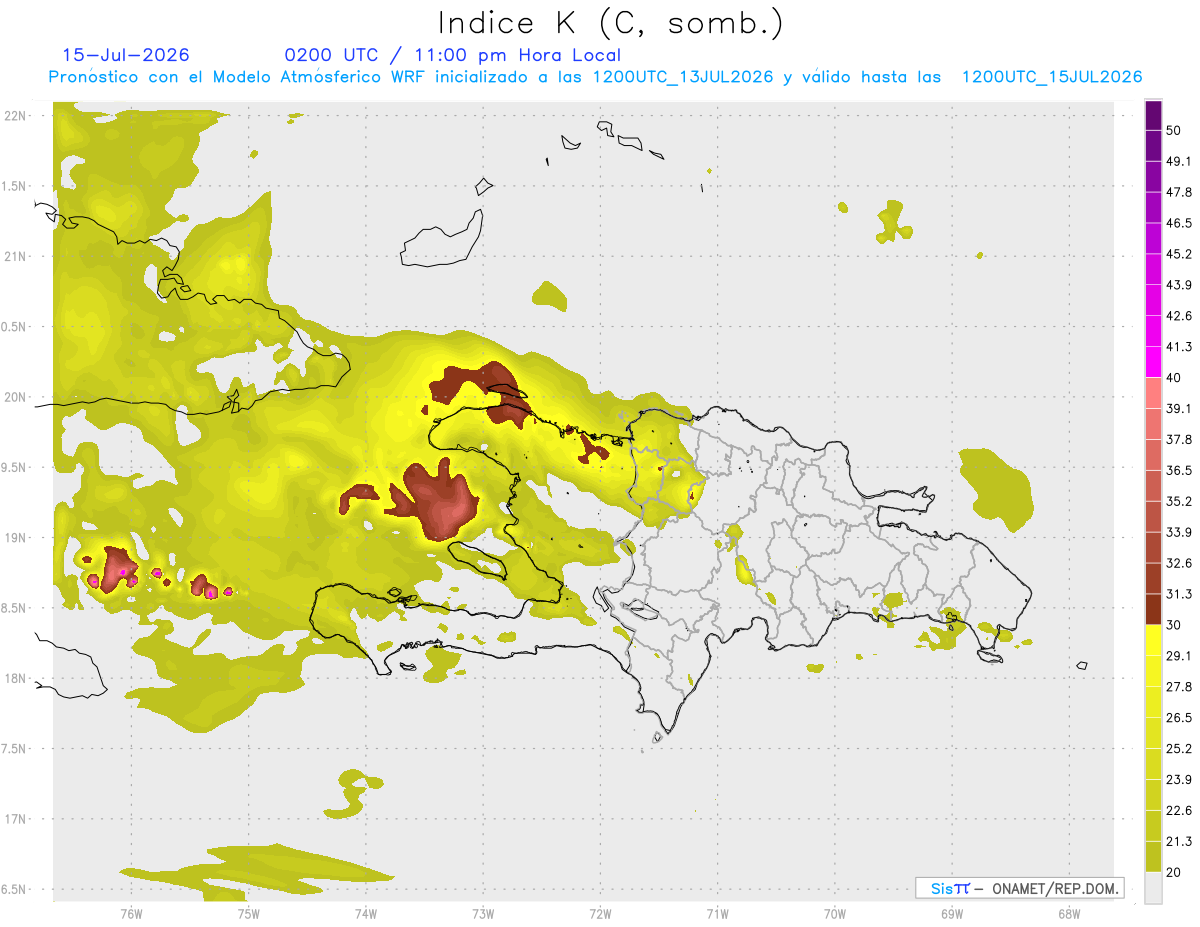Screen dimensions: 1200x927
Task: Click the '70W' longitude label
Action: point(835,914)
